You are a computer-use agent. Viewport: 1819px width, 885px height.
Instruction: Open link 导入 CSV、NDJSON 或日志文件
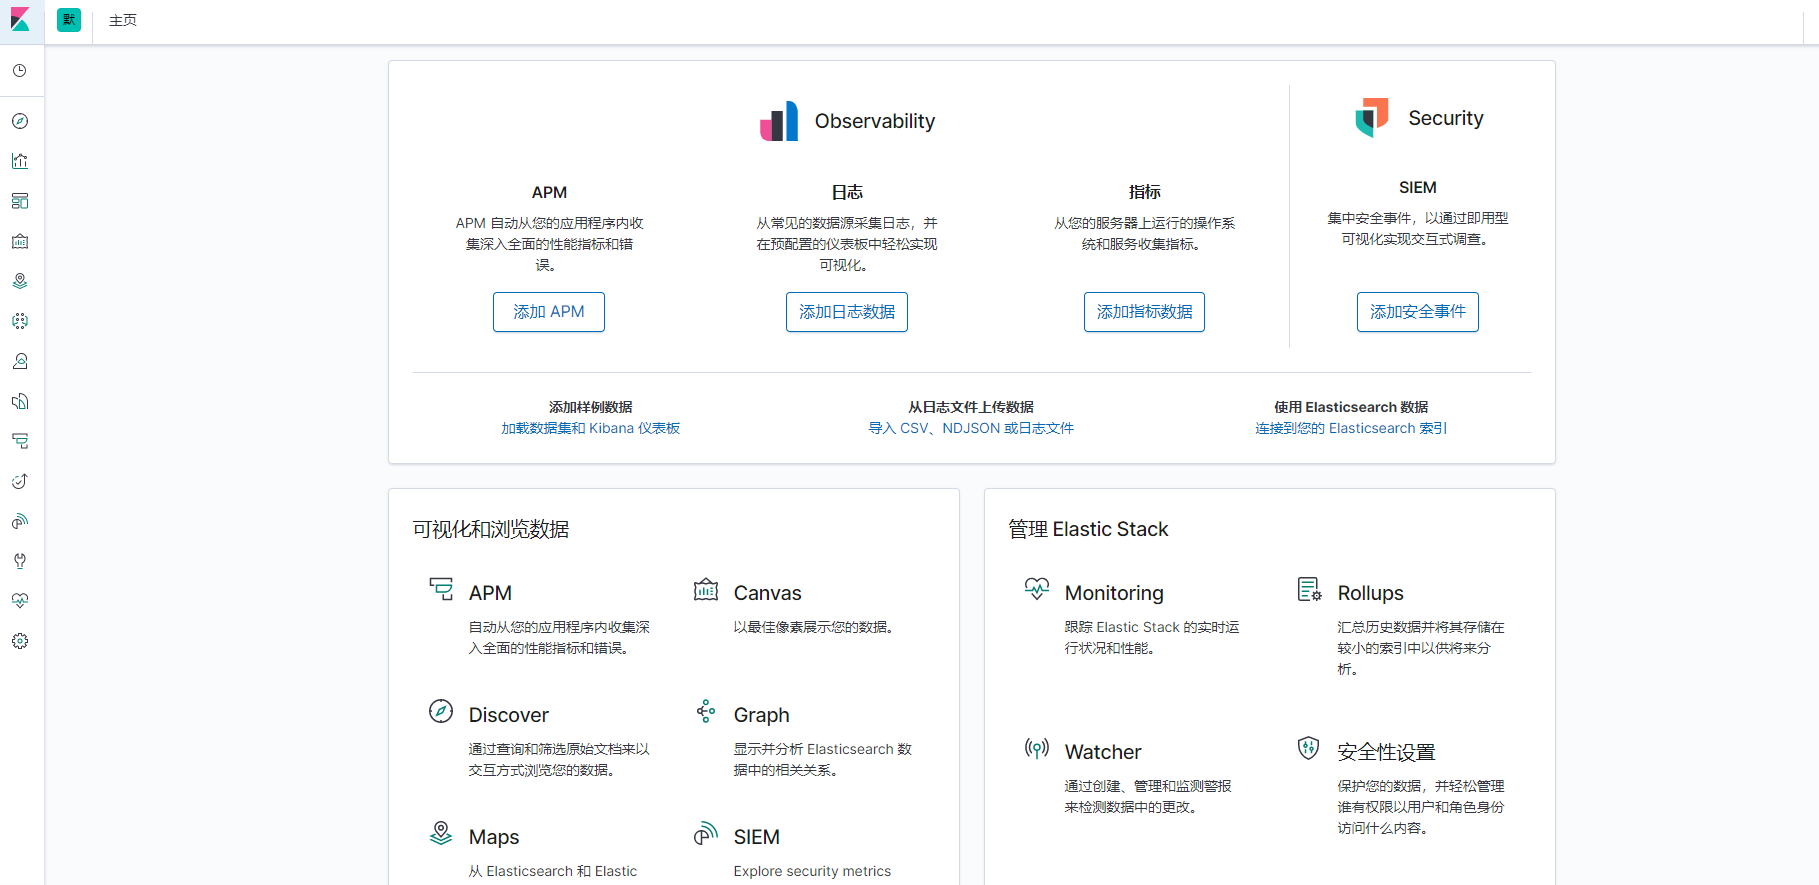coord(971,428)
